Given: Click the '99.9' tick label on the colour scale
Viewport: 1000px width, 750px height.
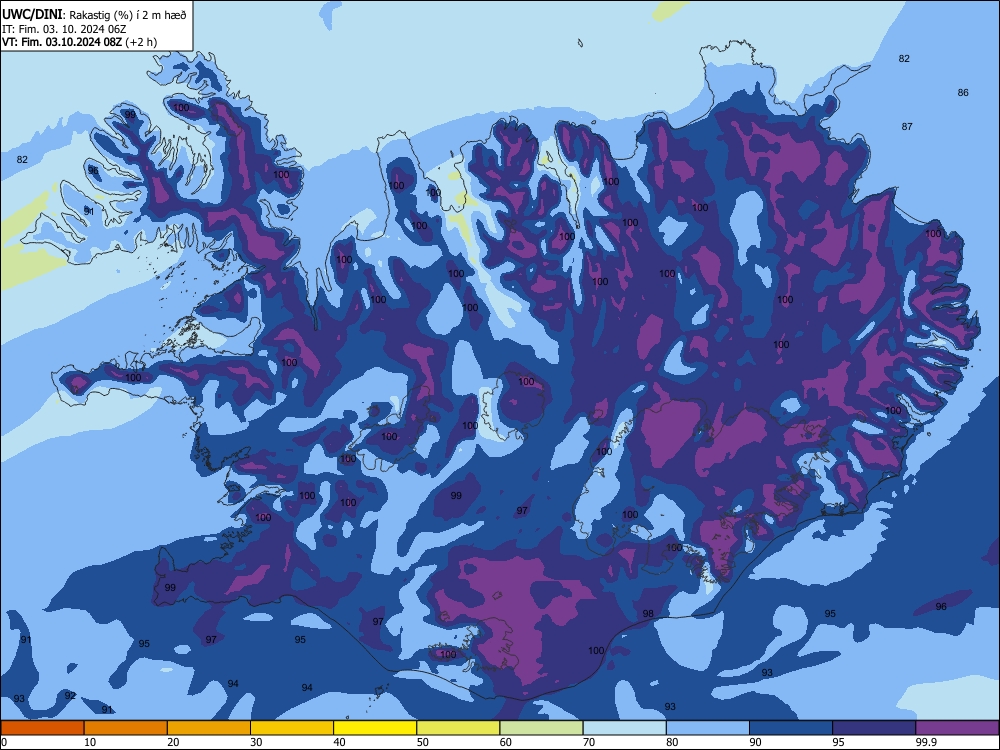Looking at the screenshot, I should click(x=926, y=742).
